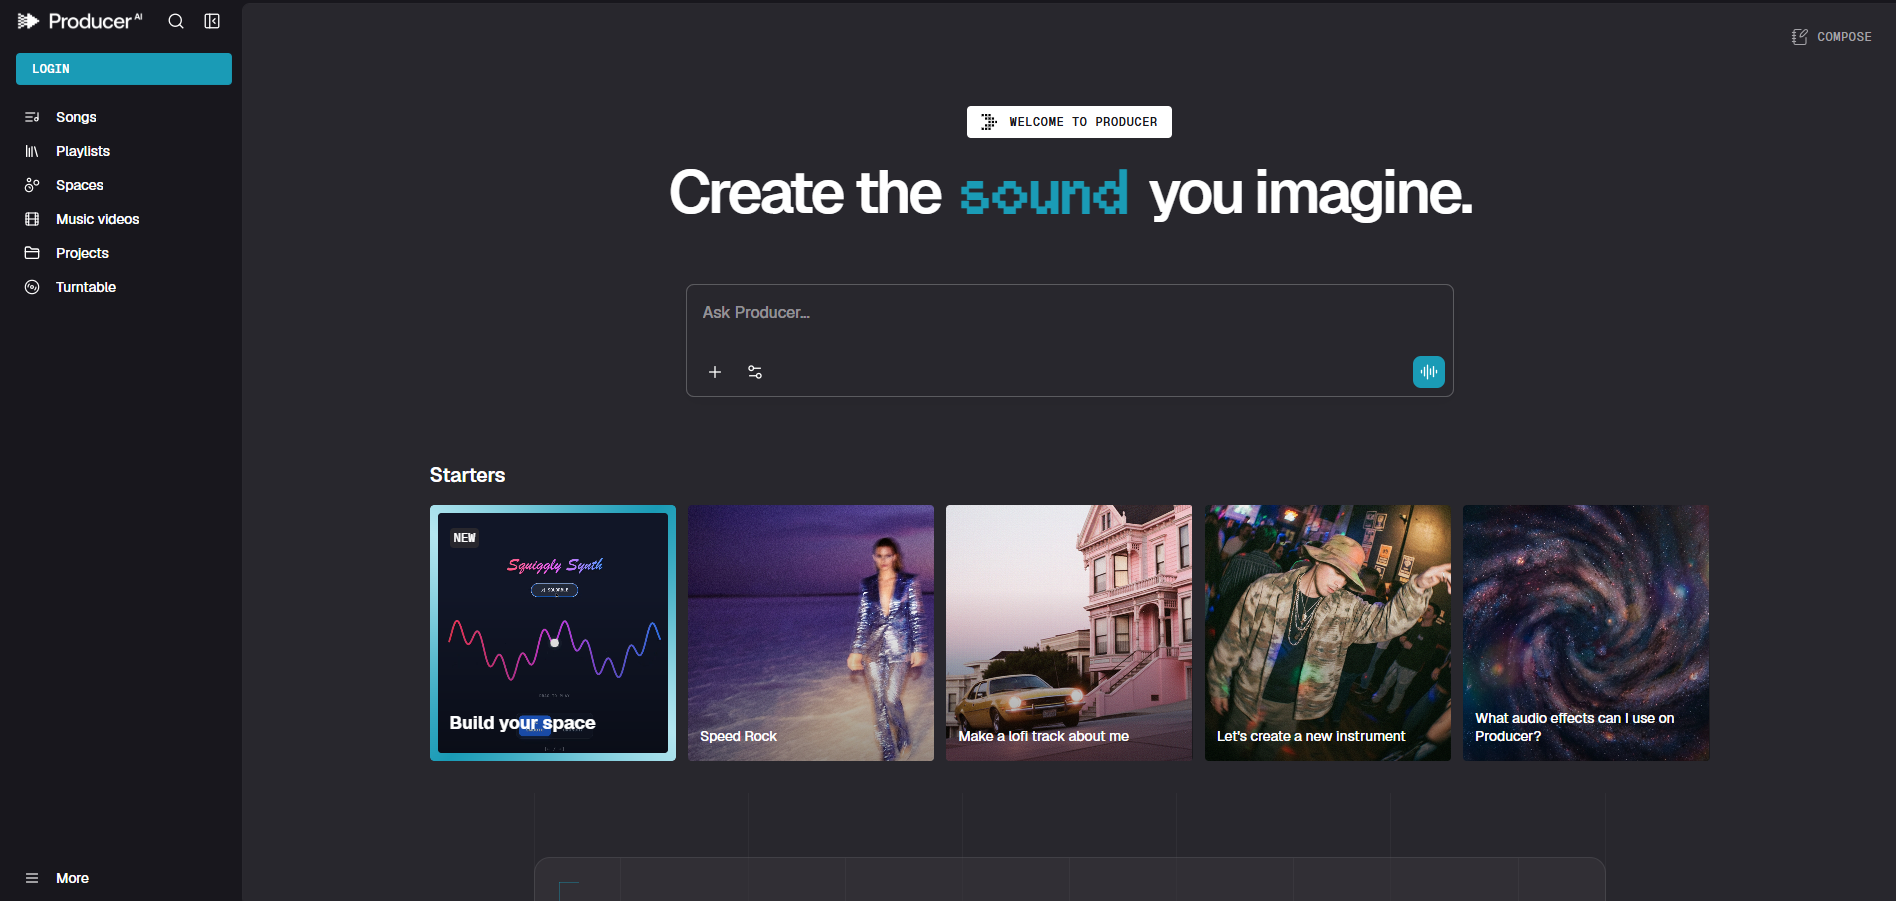Click the Ask Producer input field

click(x=1069, y=312)
